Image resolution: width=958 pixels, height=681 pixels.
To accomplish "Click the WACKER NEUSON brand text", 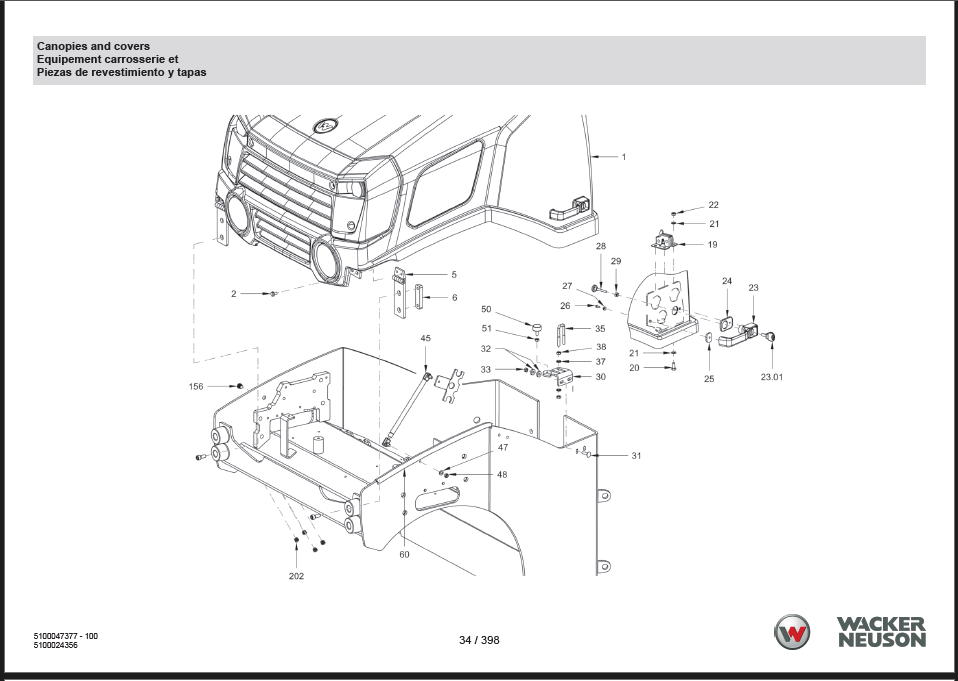I will (880, 632).
